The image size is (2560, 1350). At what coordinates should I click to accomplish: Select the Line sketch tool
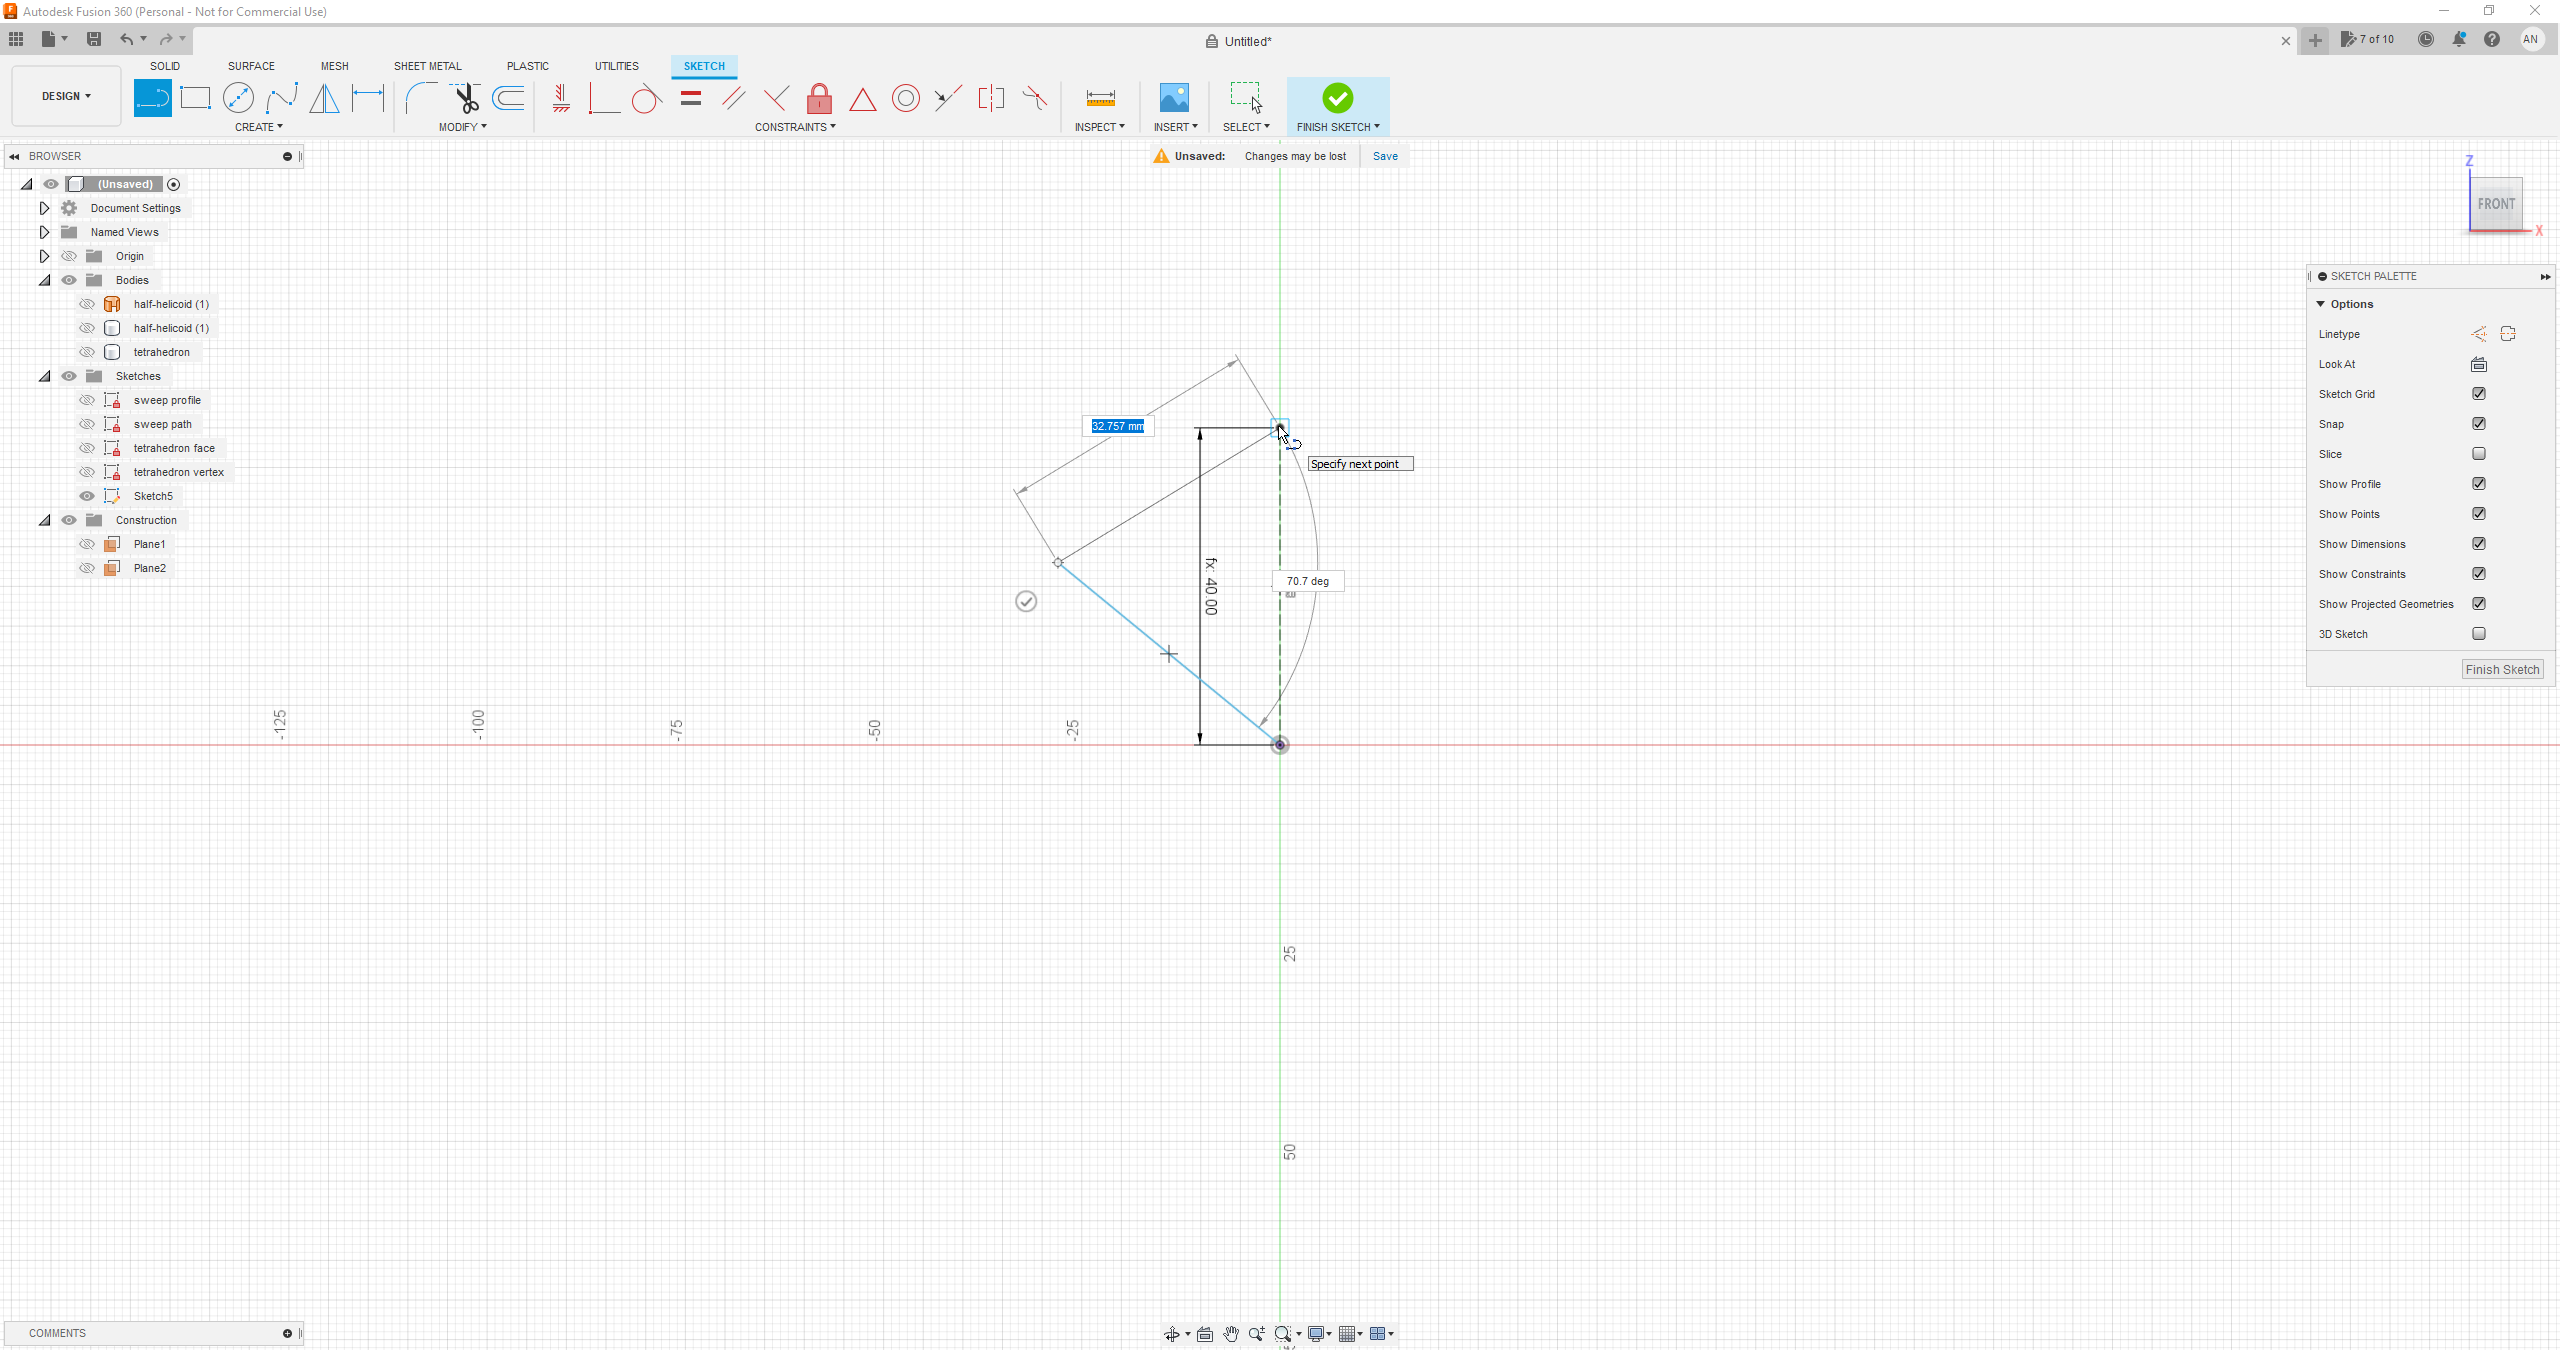point(152,98)
